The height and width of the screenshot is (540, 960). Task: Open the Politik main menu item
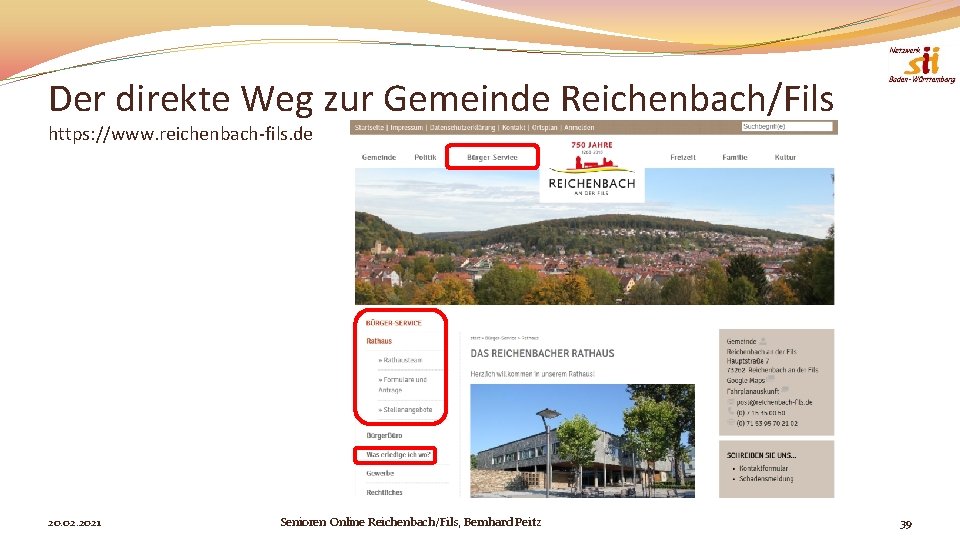tap(425, 157)
